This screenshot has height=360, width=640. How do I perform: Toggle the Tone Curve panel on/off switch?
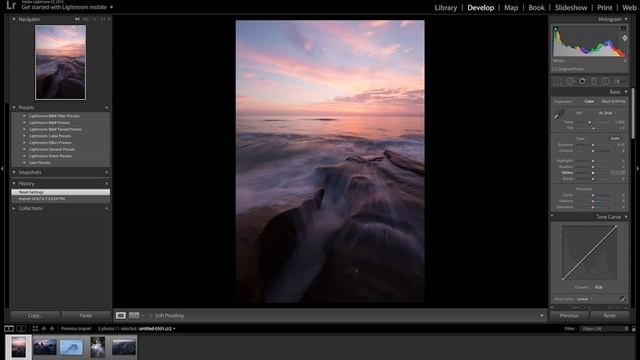coord(552,216)
